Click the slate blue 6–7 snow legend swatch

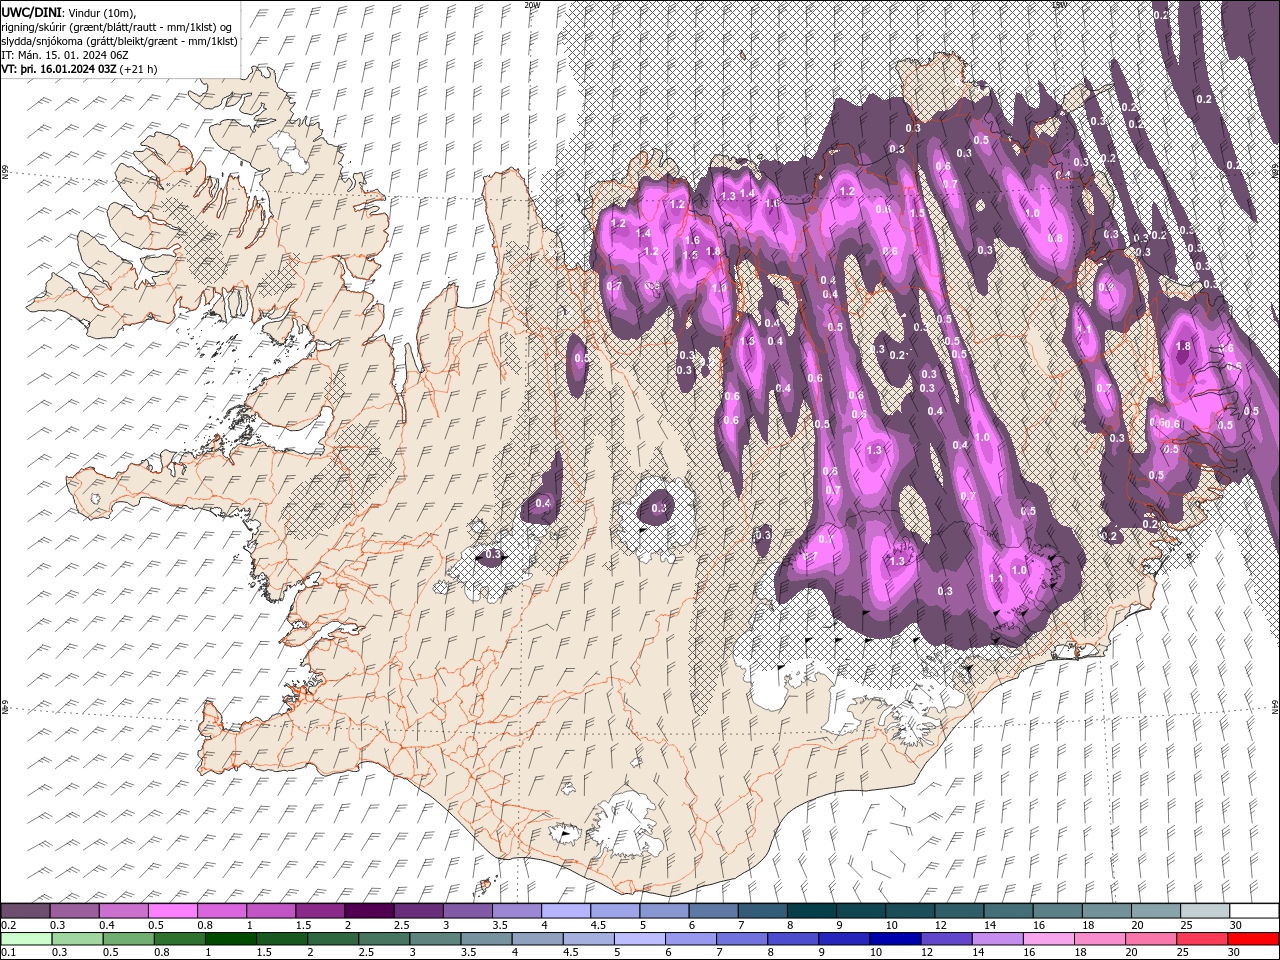click(x=712, y=911)
